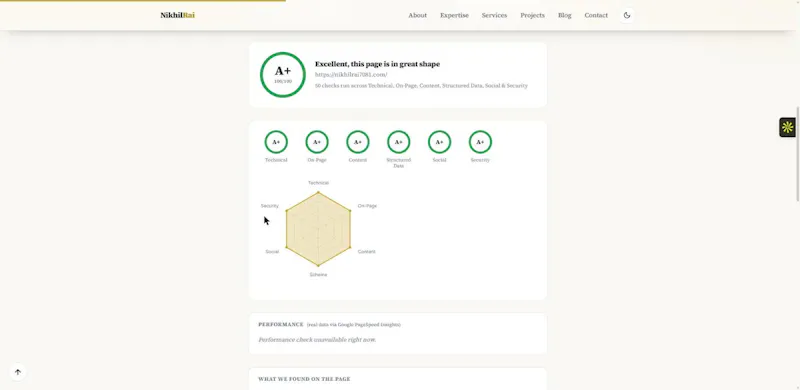Open the Blog page
This screenshot has height=390, width=800.
tap(564, 15)
